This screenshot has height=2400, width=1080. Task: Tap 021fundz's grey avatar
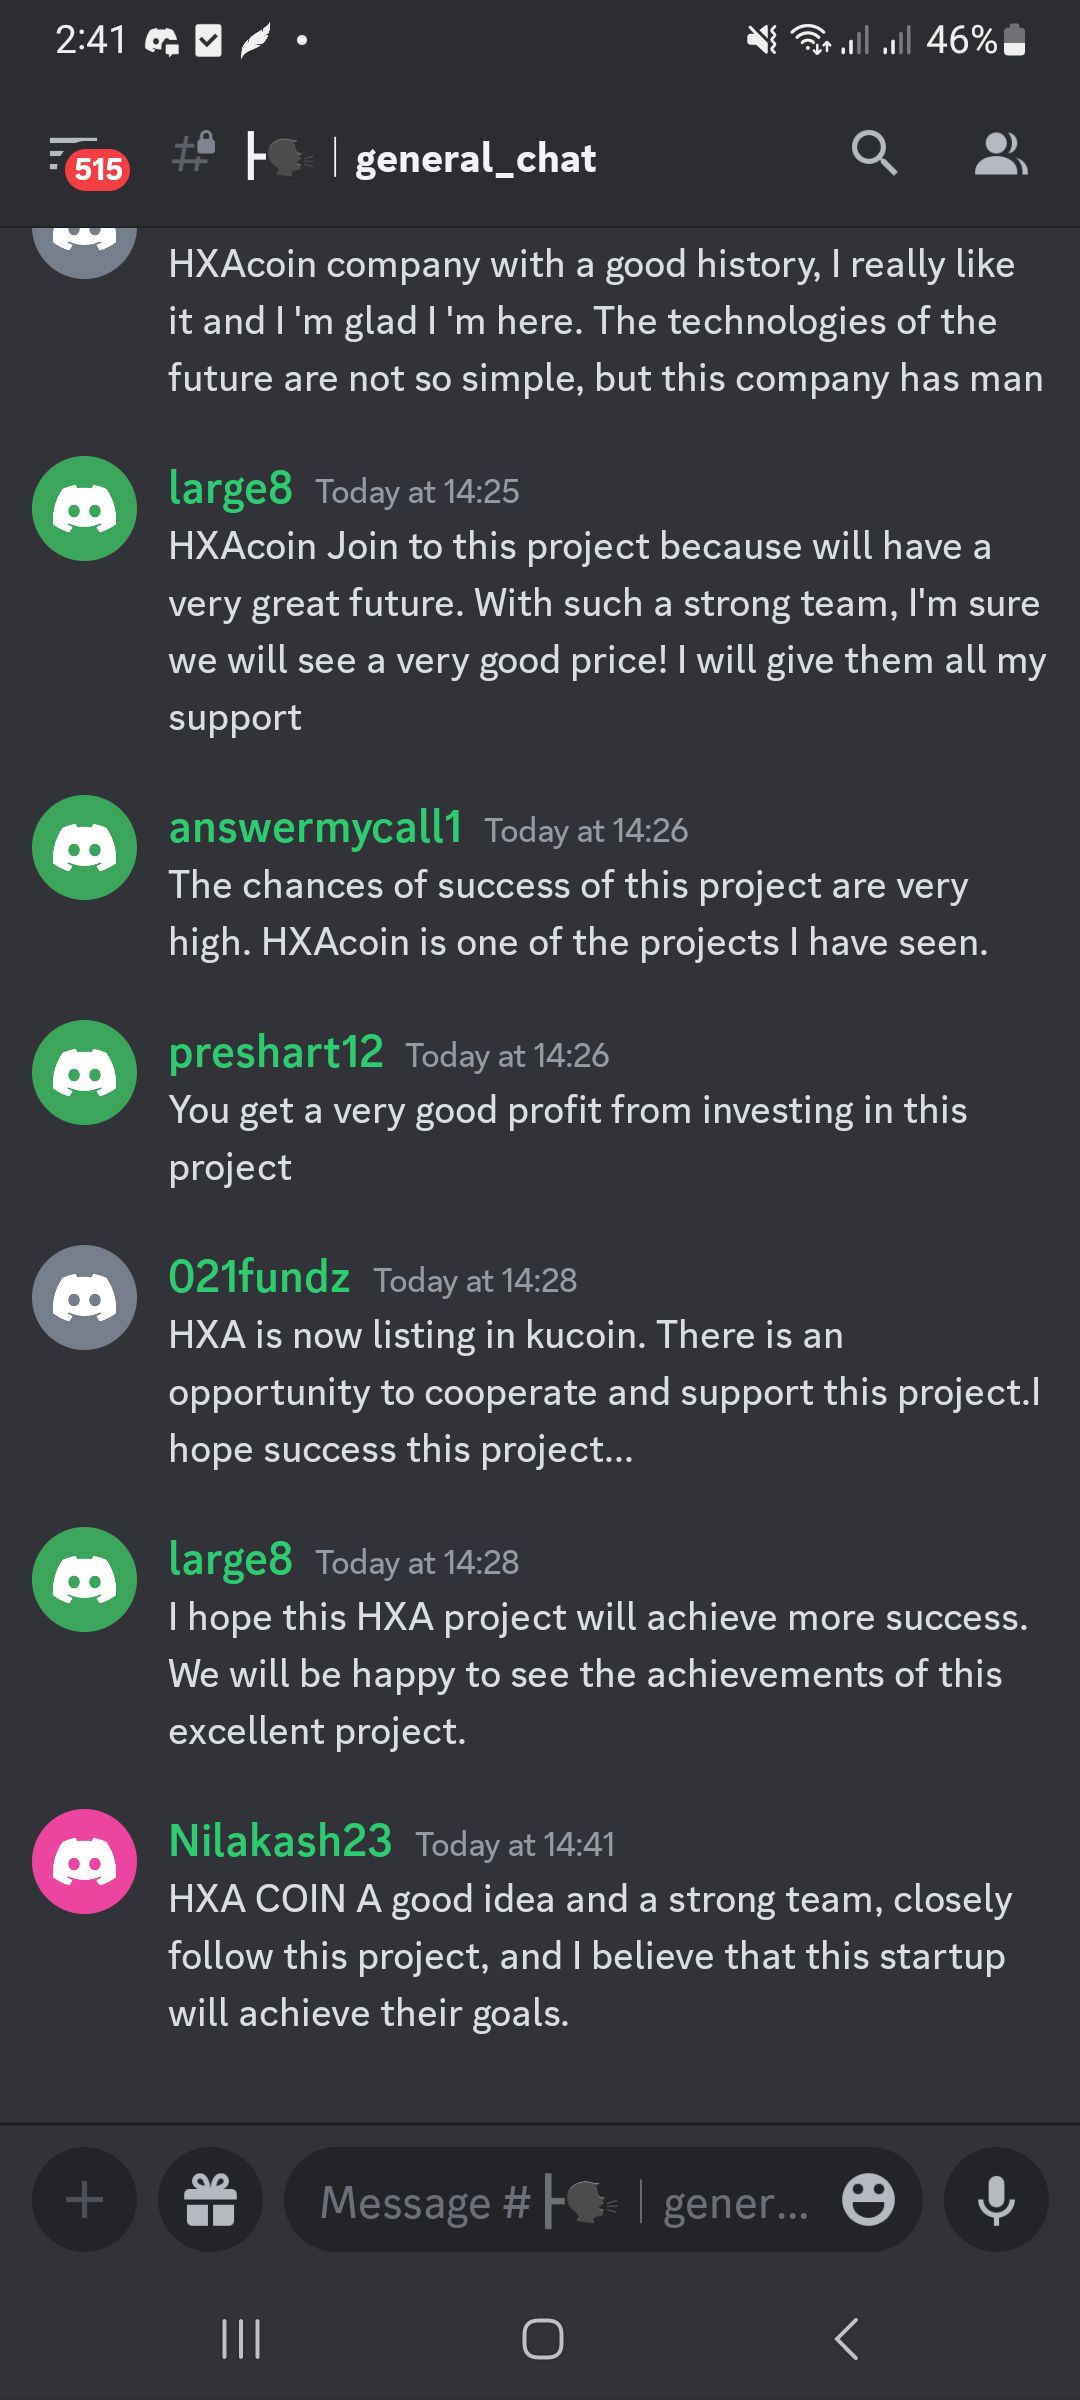click(x=85, y=1297)
